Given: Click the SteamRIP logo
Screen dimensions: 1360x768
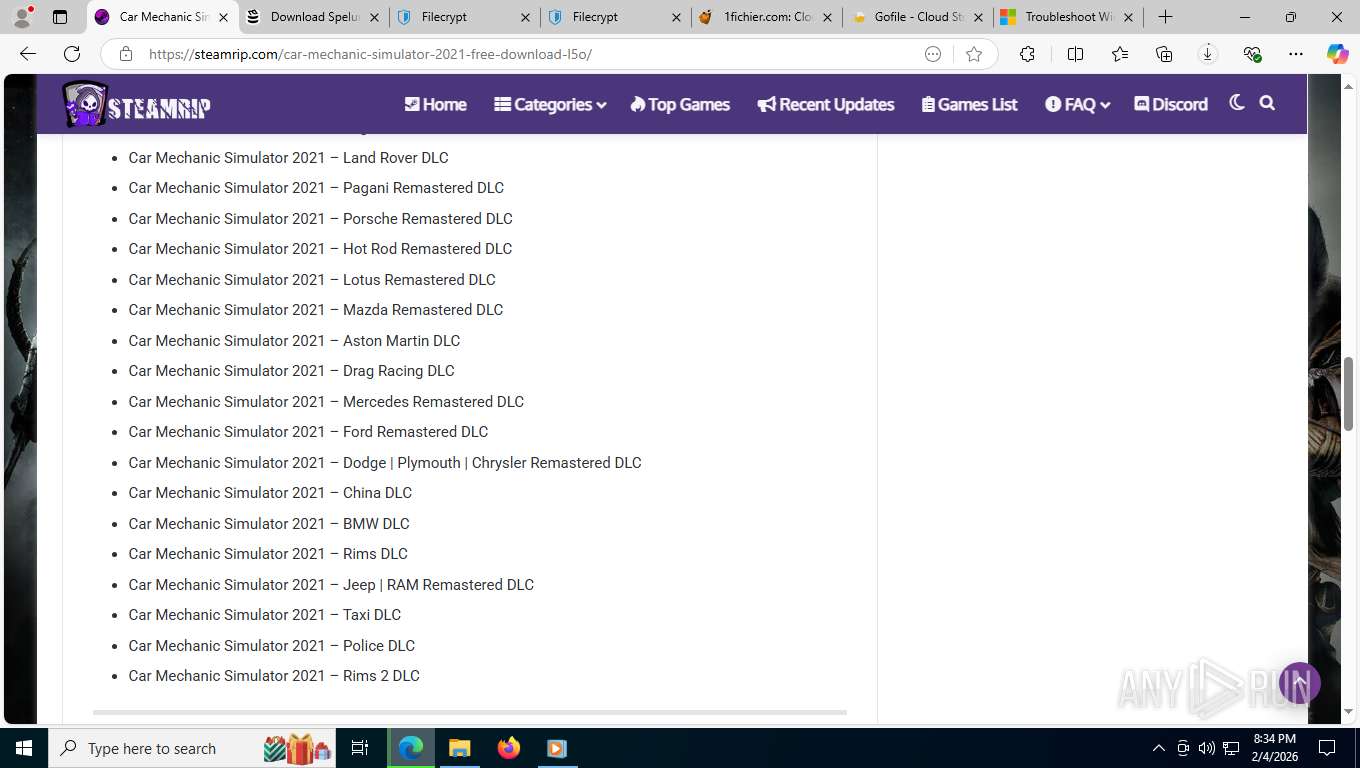Looking at the screenshot, I should click(x=136, y=104).
